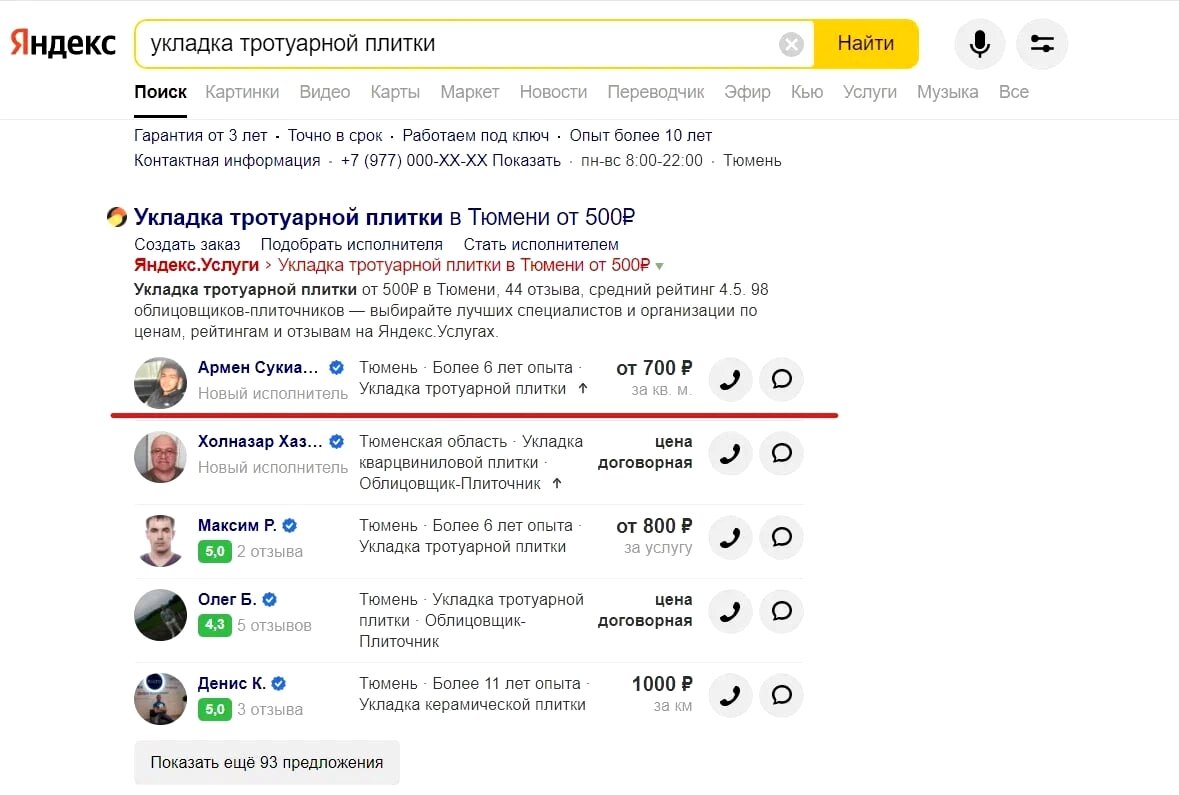Click the 4,3 rating badge of Олег Б.

click(x=214, y=625)
